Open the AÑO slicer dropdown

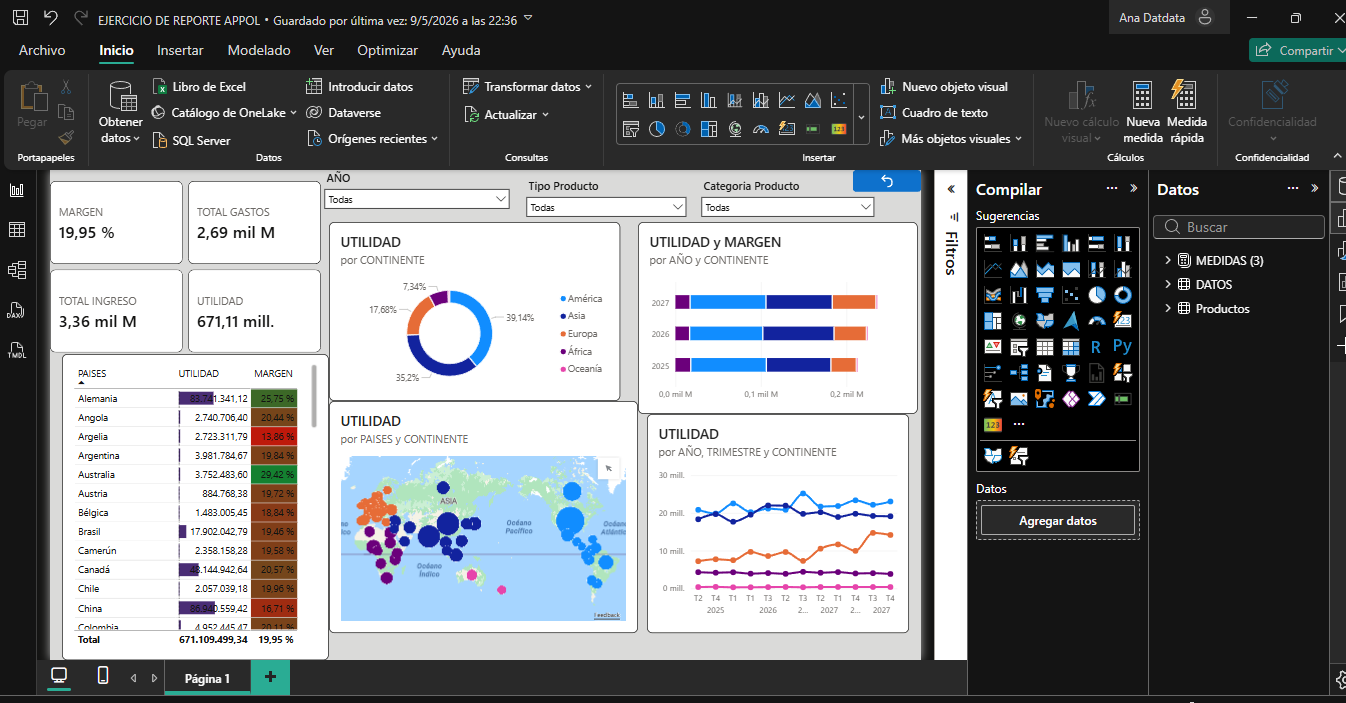coord(417,200)
